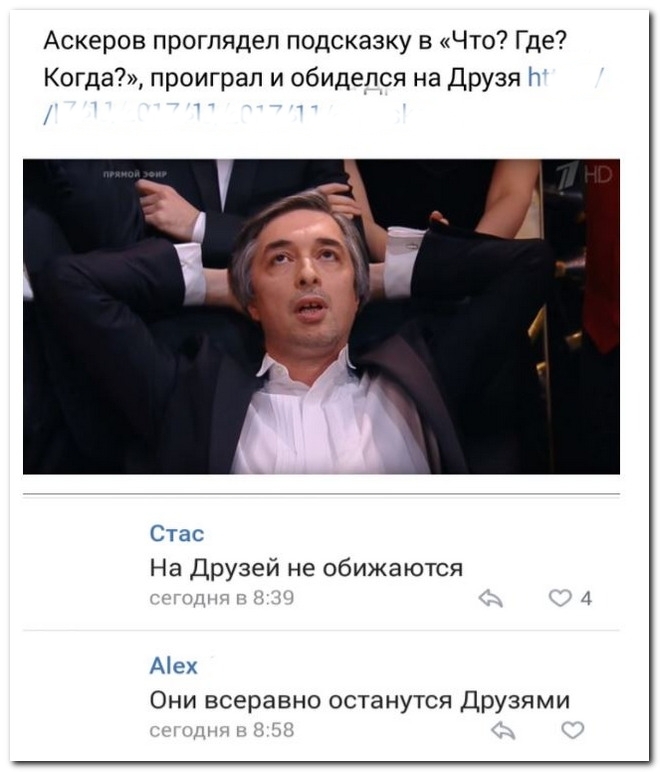The height and width of the screenshot is (772, 660).
Task: Click the divider line below the post photo
Action: pyautogui.click(x=321, y=494)
